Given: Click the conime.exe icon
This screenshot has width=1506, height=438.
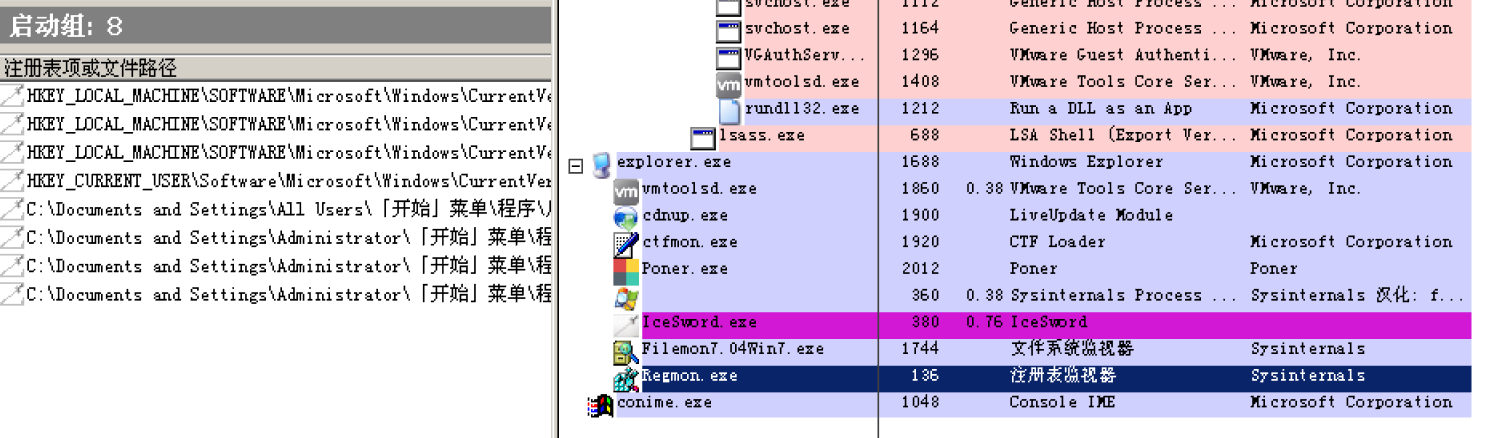Looking at the screenshot, I should click(x=600, y=404).
